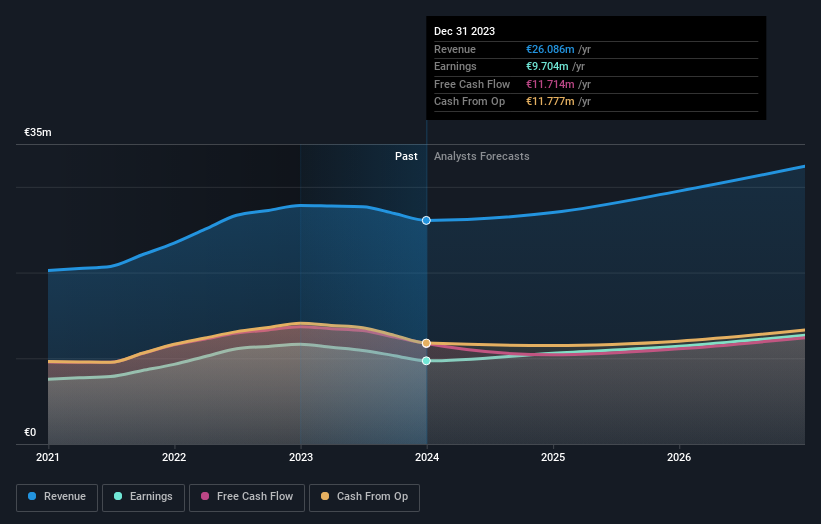Toggle the Cash From Op legend button
This screenshot has height=524, width=821.
click(x=364, y=497)
